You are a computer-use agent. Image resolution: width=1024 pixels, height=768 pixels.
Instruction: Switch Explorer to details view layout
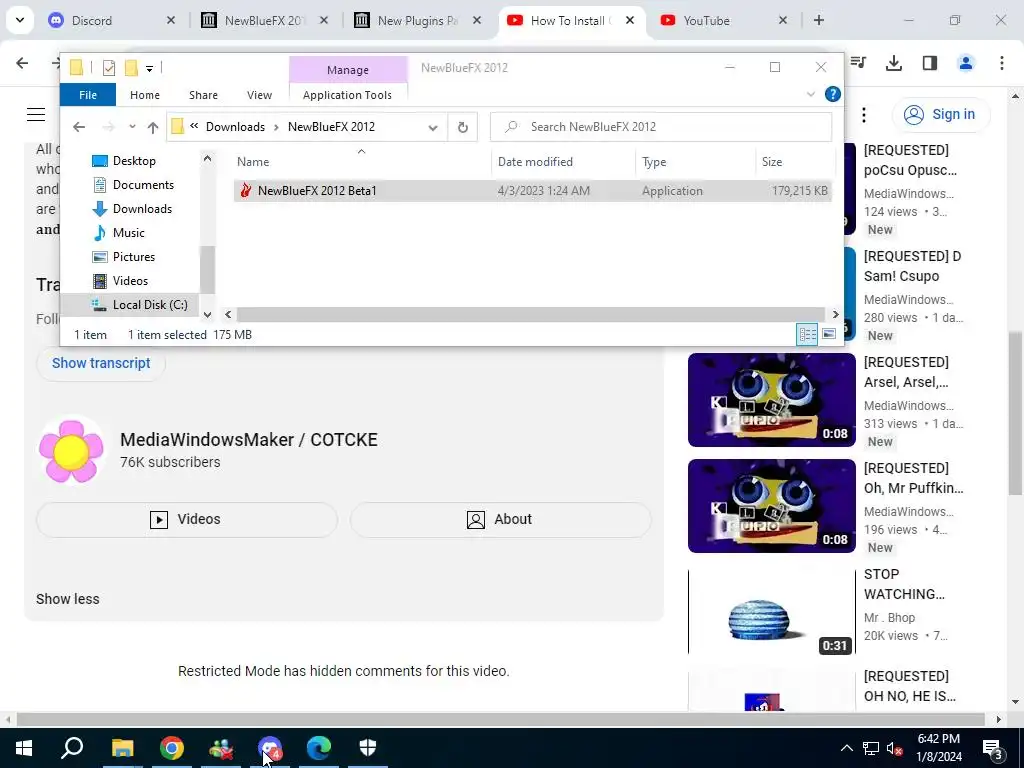point(807,334)
